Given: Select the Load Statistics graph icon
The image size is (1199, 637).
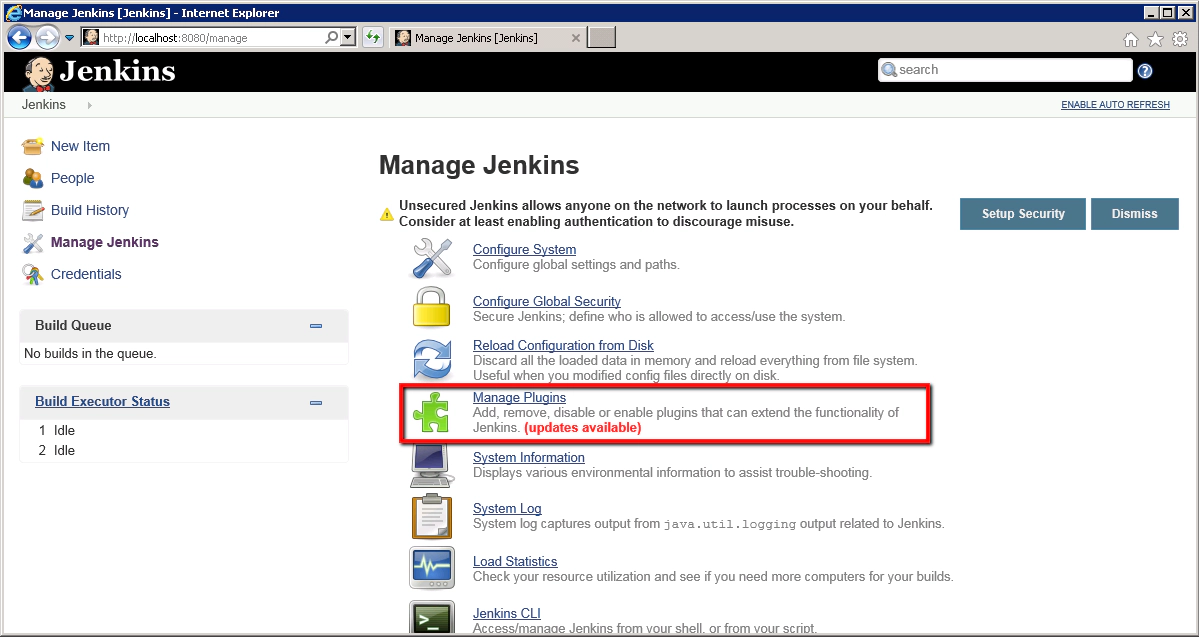Looking at the screenshot, I should pos(431,569).
